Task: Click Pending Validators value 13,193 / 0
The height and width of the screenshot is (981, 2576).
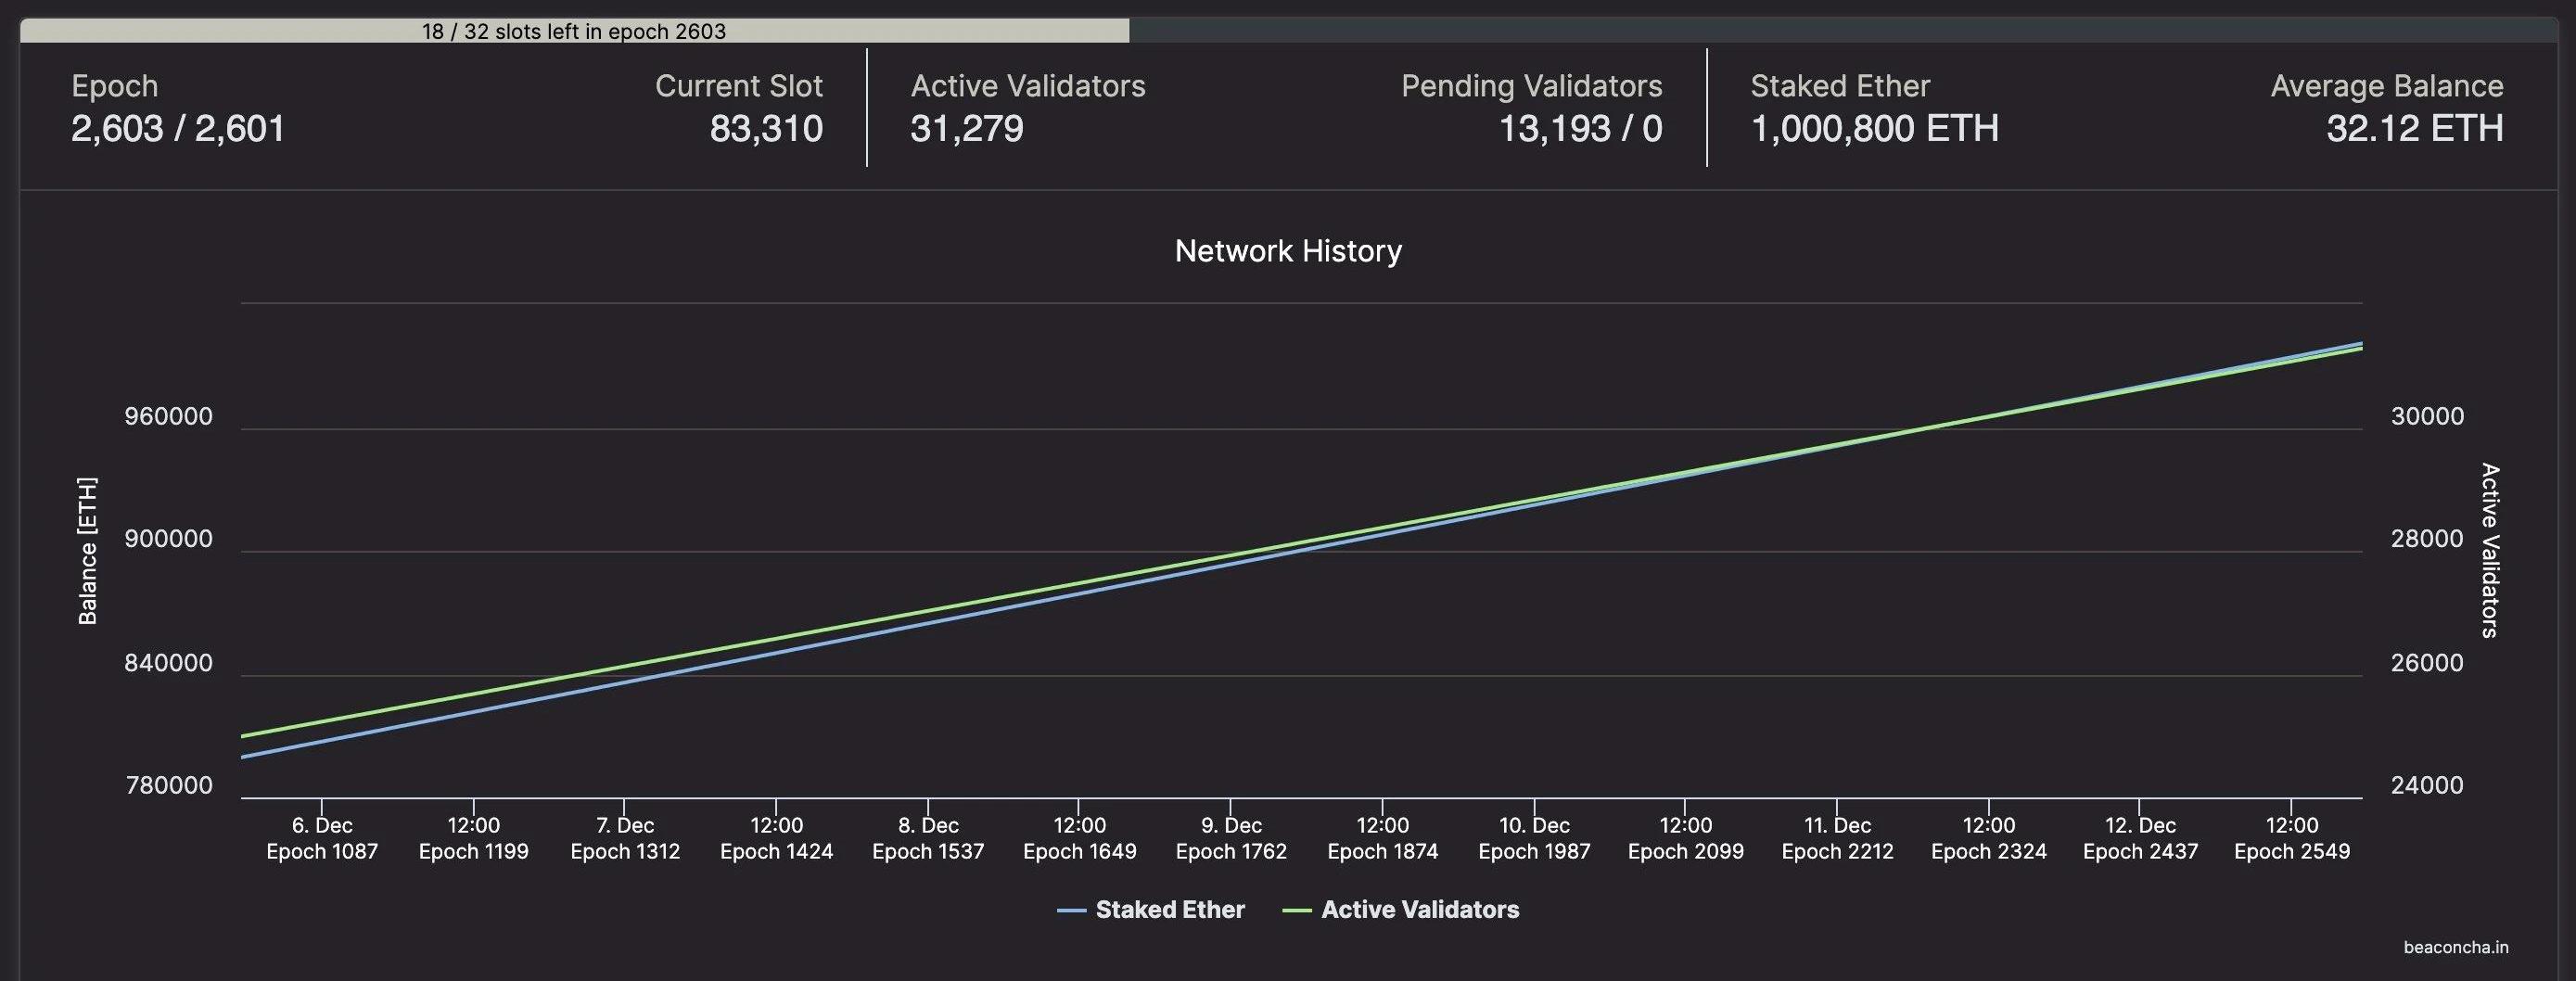Action: (1579, 129)
